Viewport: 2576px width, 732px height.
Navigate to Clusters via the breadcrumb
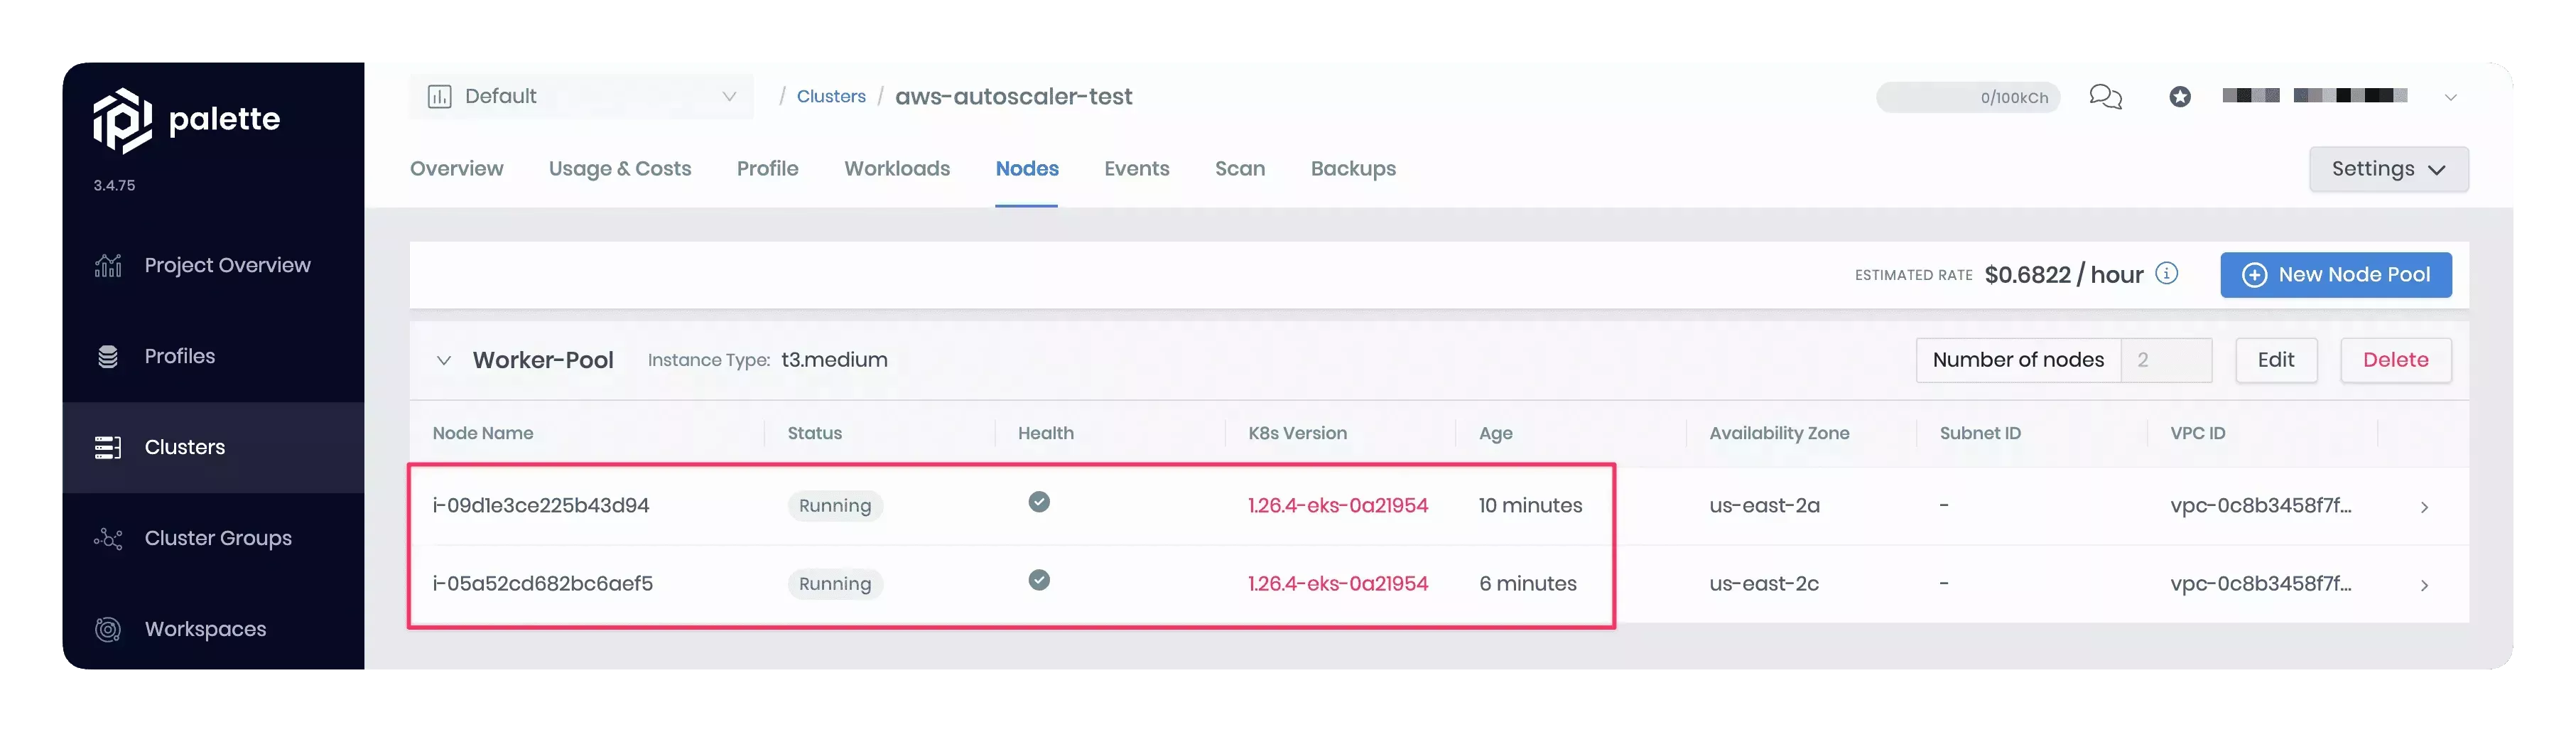[x=831, y=96]
